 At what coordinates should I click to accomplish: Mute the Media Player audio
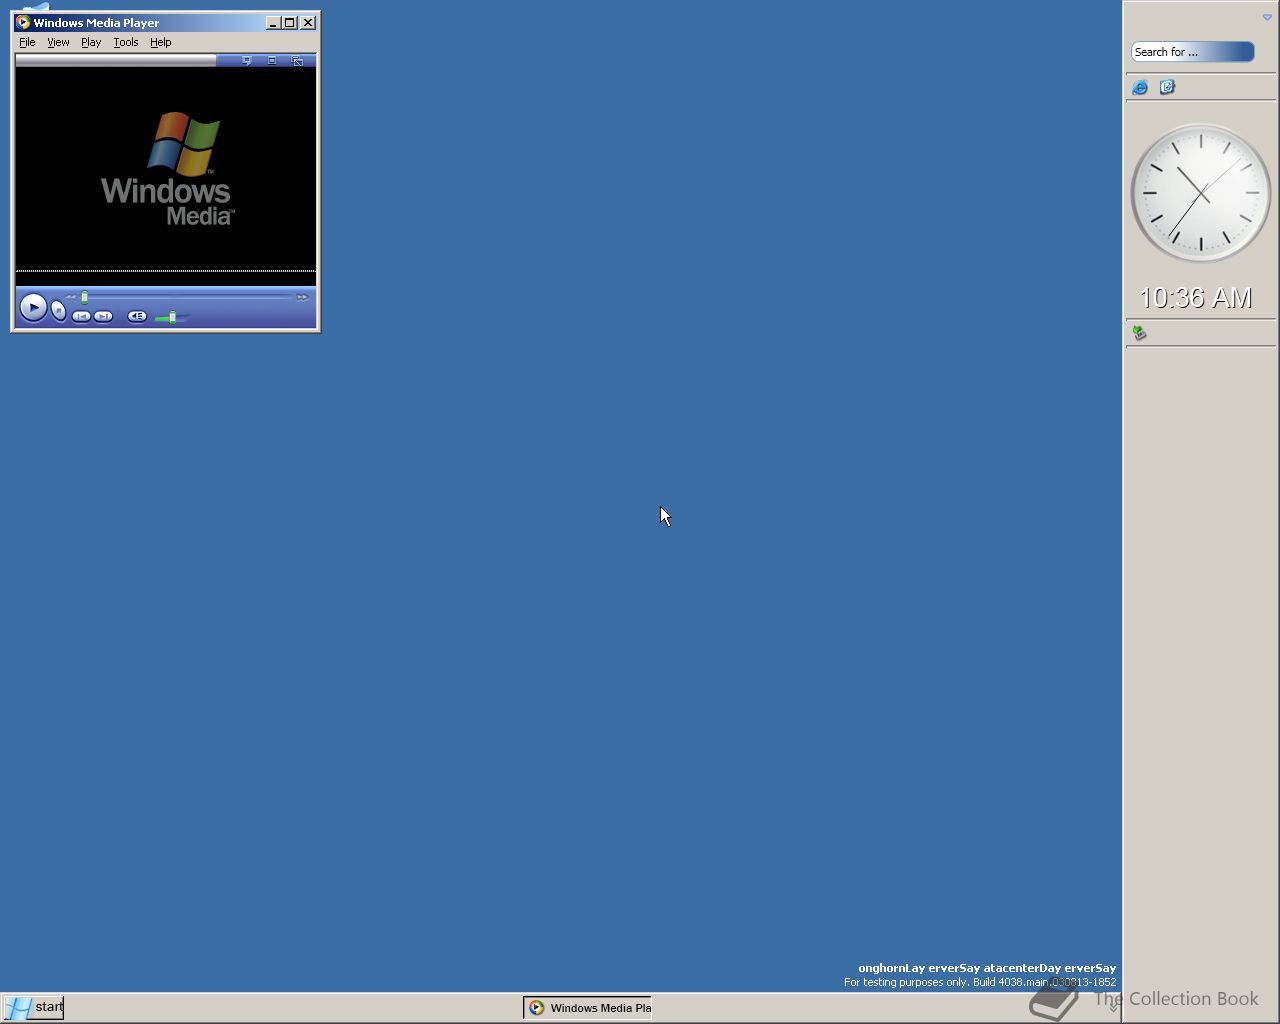[x=137, y=316]
